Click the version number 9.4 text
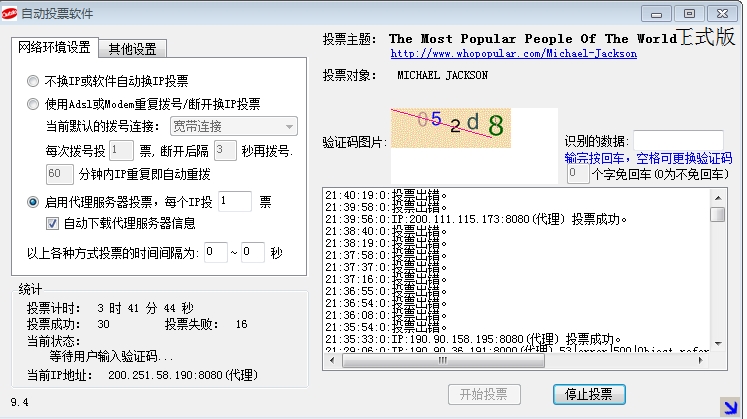Image resolution: width=747 pixels, height=419 pixels. click(x=20, y=402)
